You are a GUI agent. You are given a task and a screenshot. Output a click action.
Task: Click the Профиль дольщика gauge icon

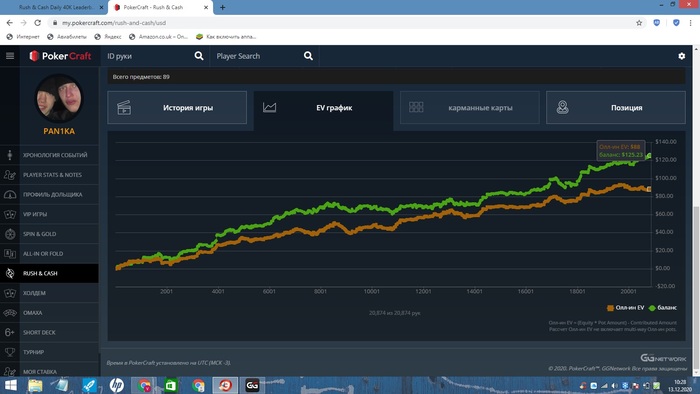pos(10,195)
